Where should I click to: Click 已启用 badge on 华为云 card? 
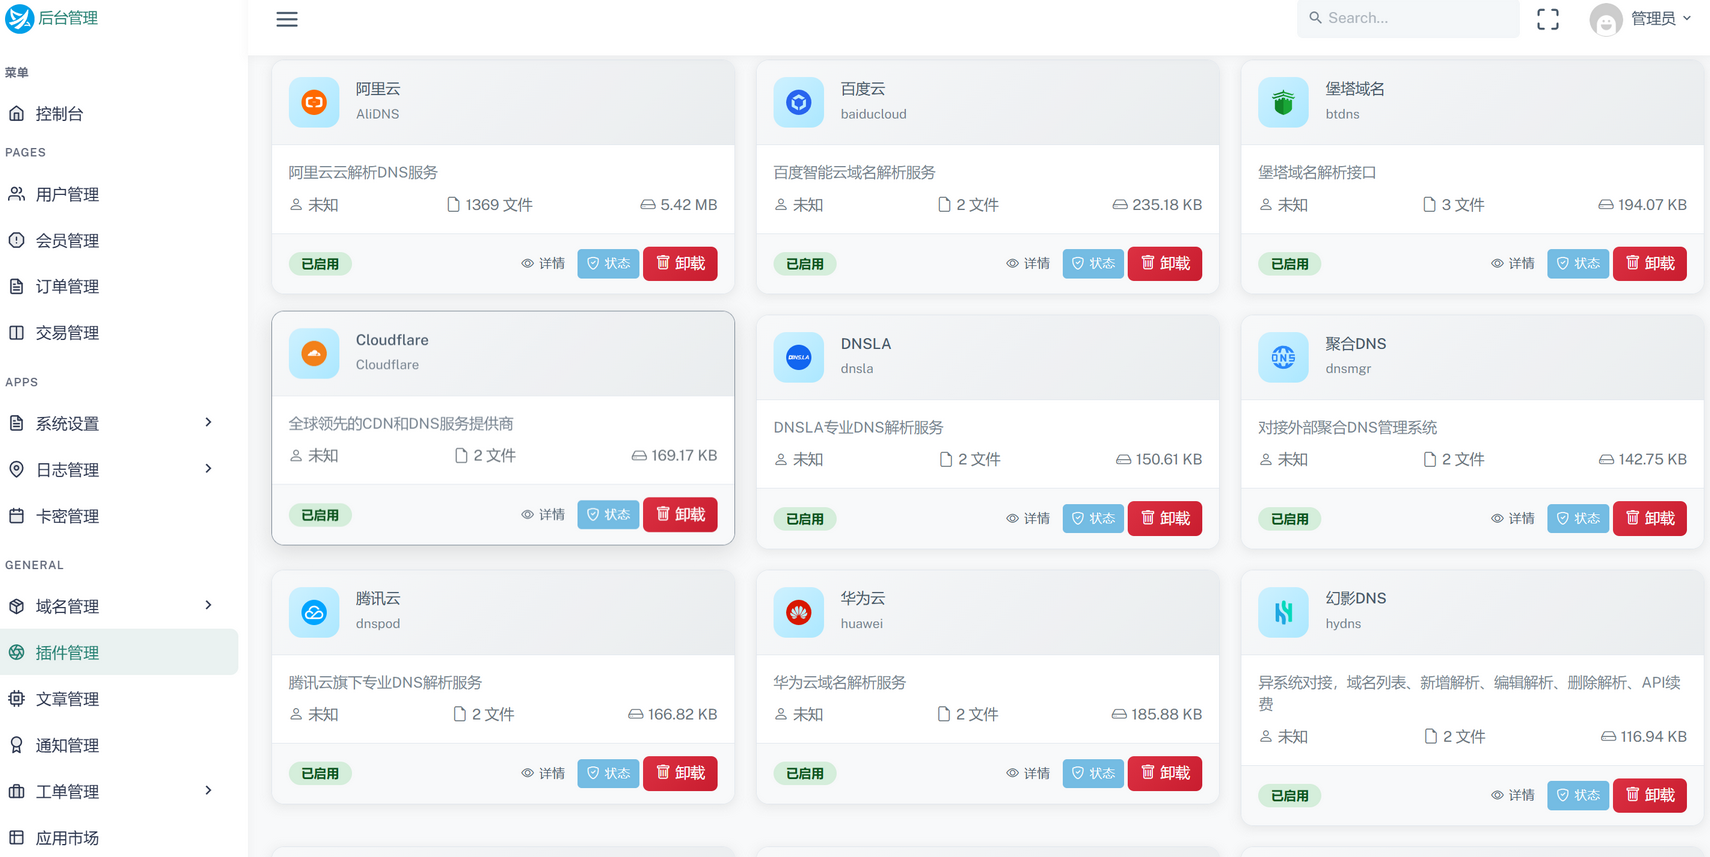[805, 774]
